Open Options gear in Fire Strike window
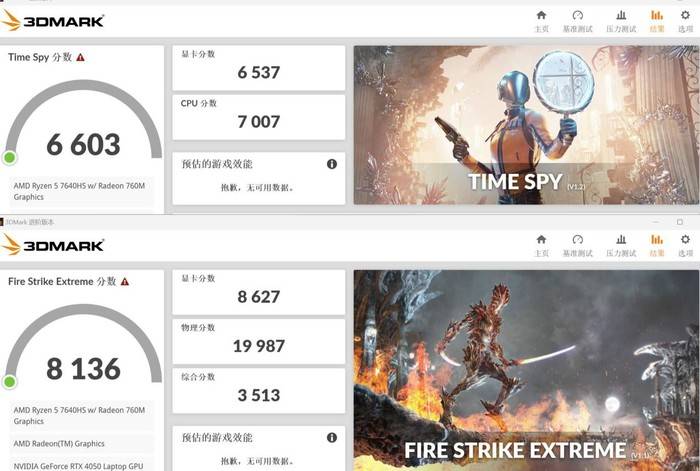This screenshot has height=471, width=700. (x=685, y=240)
